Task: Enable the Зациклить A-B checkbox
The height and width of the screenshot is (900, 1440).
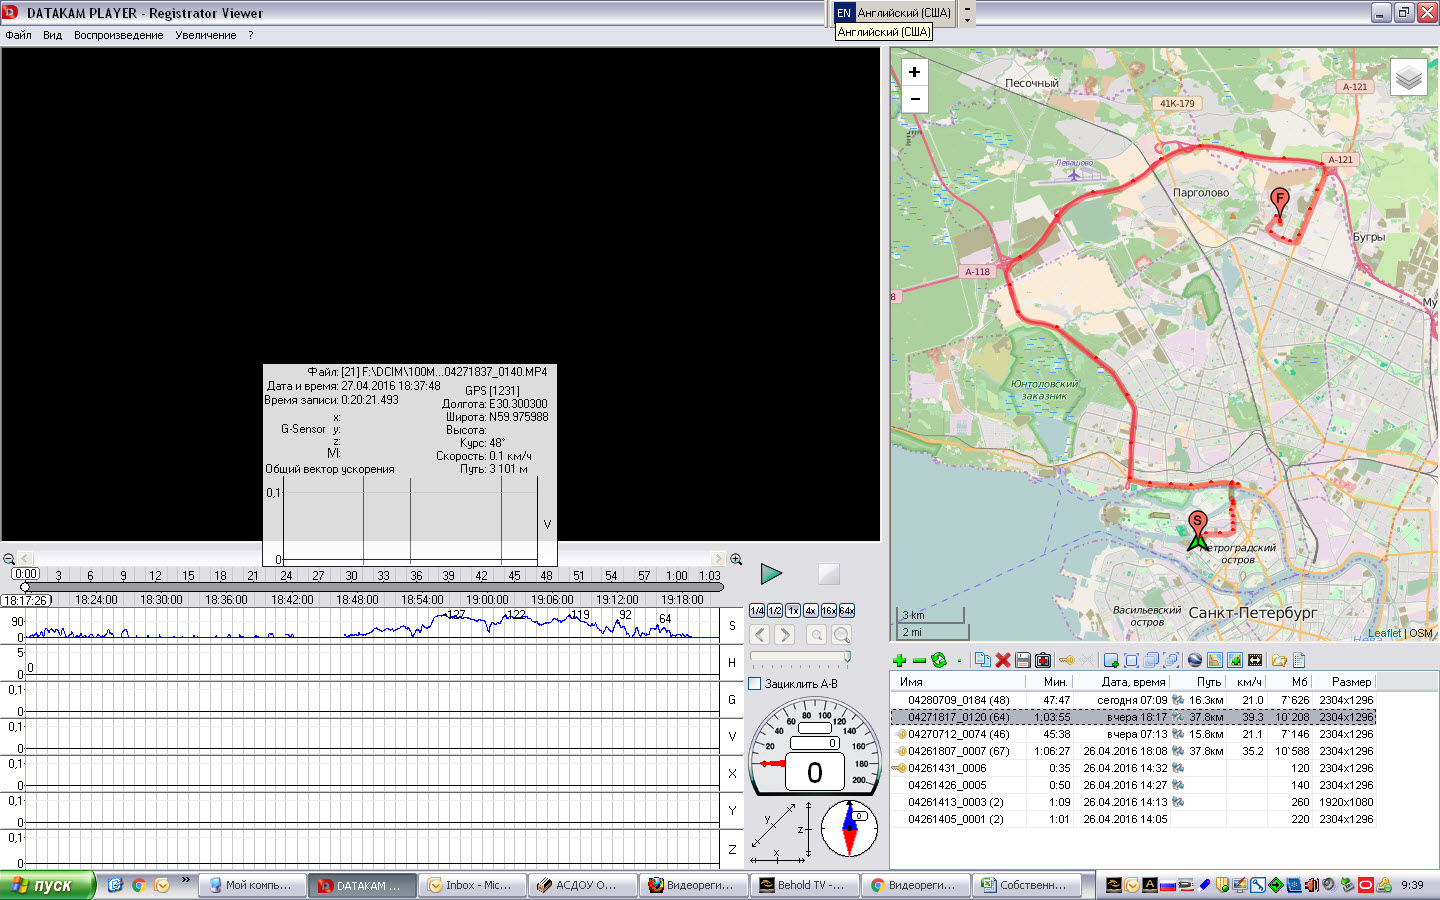Action: (756, 684)
